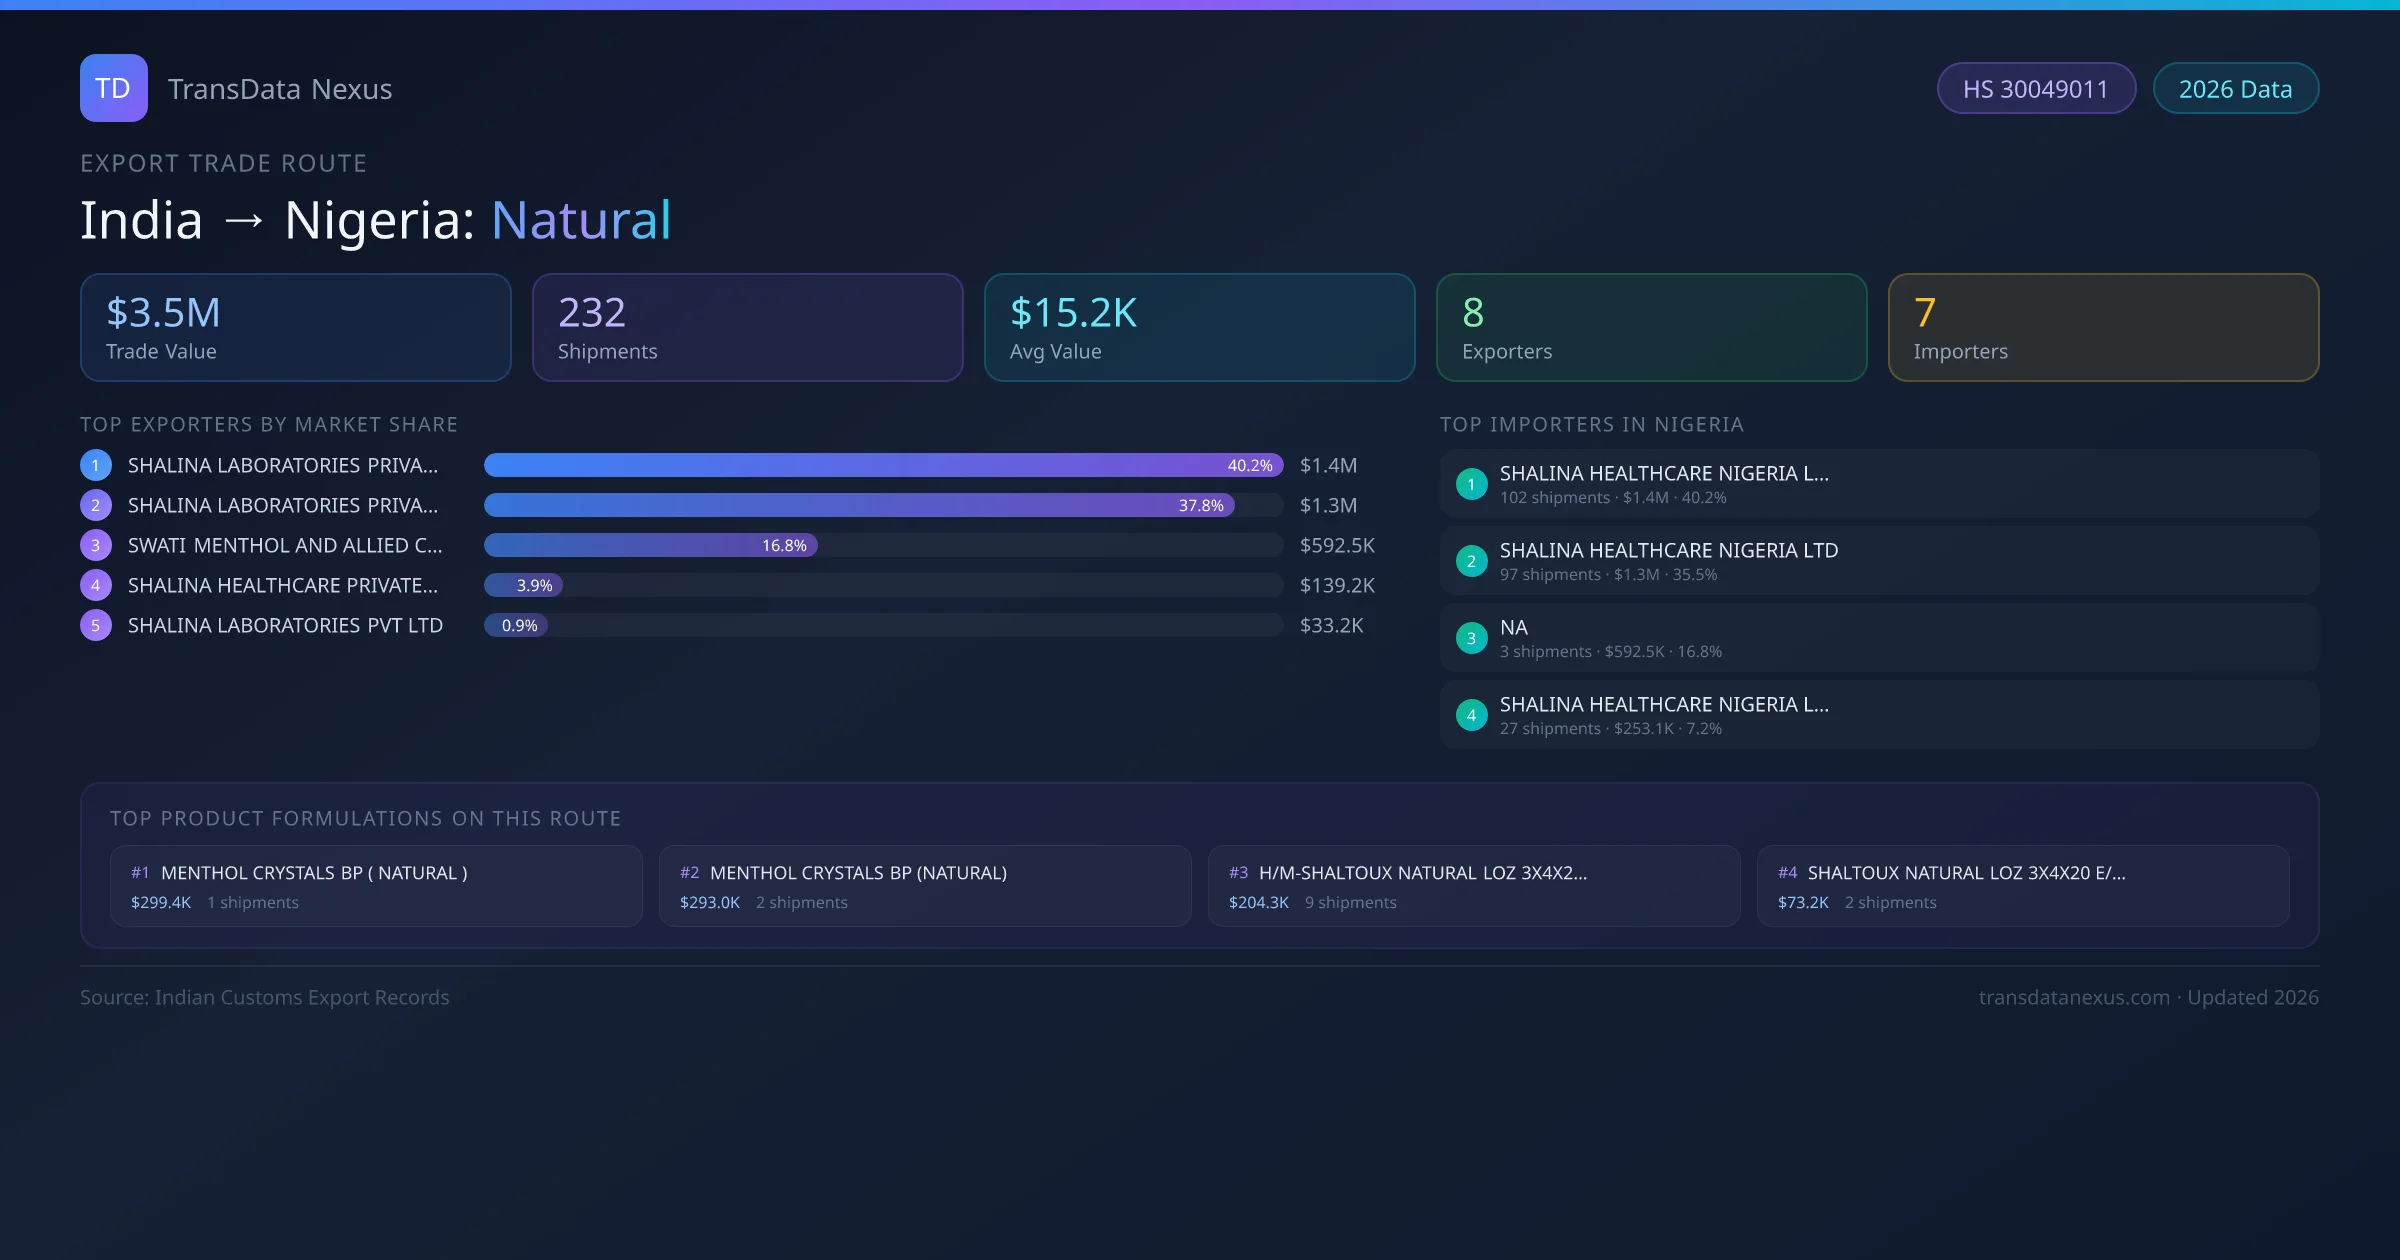Click the transdatanexus.com footer link
2400x1260 pixels.
pyautogui.click(x=2073, y=997)
